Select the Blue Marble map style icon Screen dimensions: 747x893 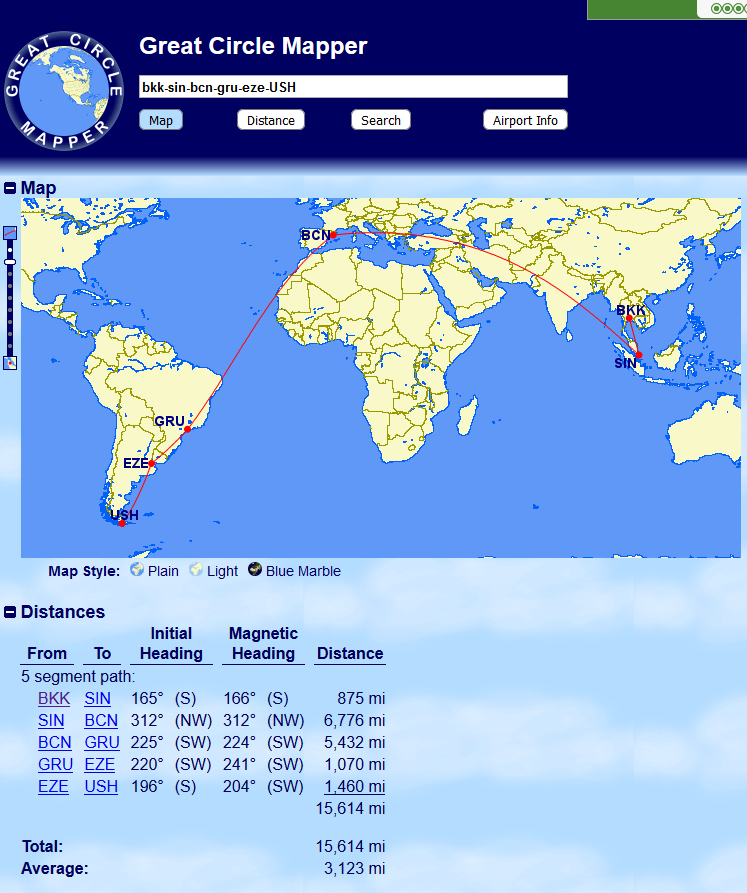pos(255,569)
